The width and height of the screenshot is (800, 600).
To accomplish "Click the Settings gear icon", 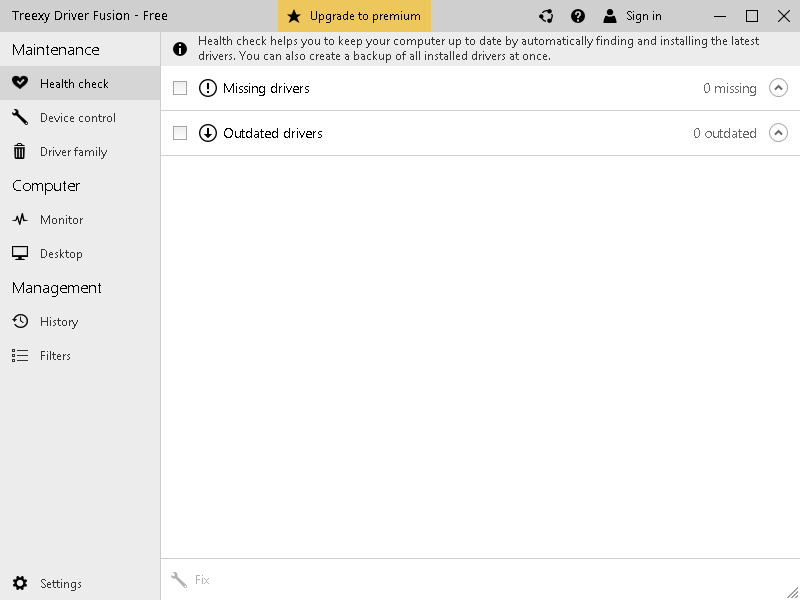I will [20, 584].
